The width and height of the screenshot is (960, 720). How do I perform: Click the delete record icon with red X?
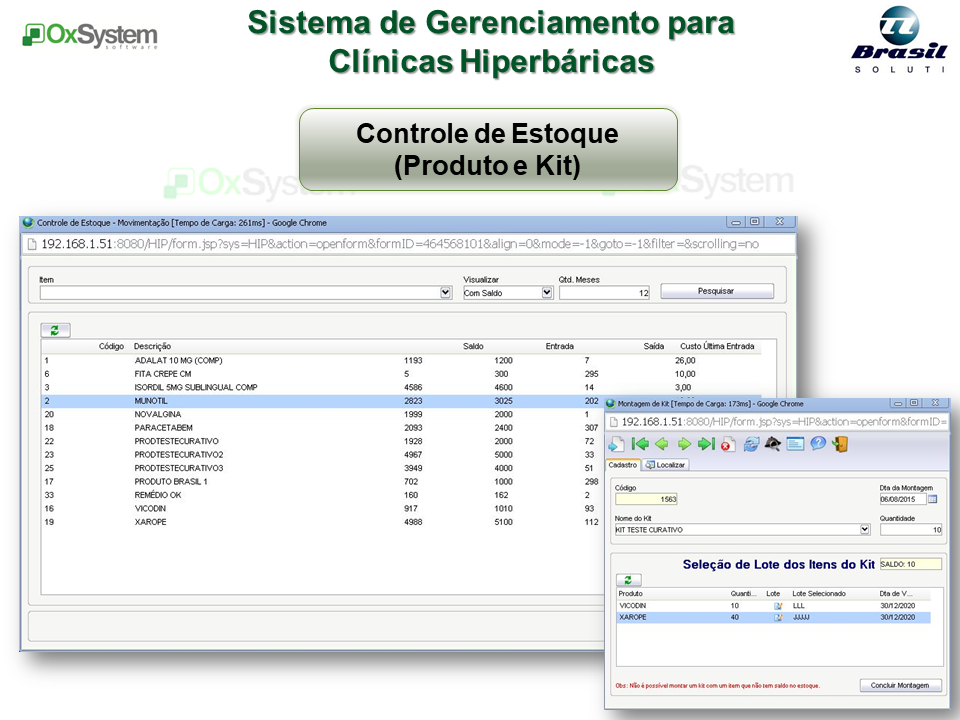point(728,444)
